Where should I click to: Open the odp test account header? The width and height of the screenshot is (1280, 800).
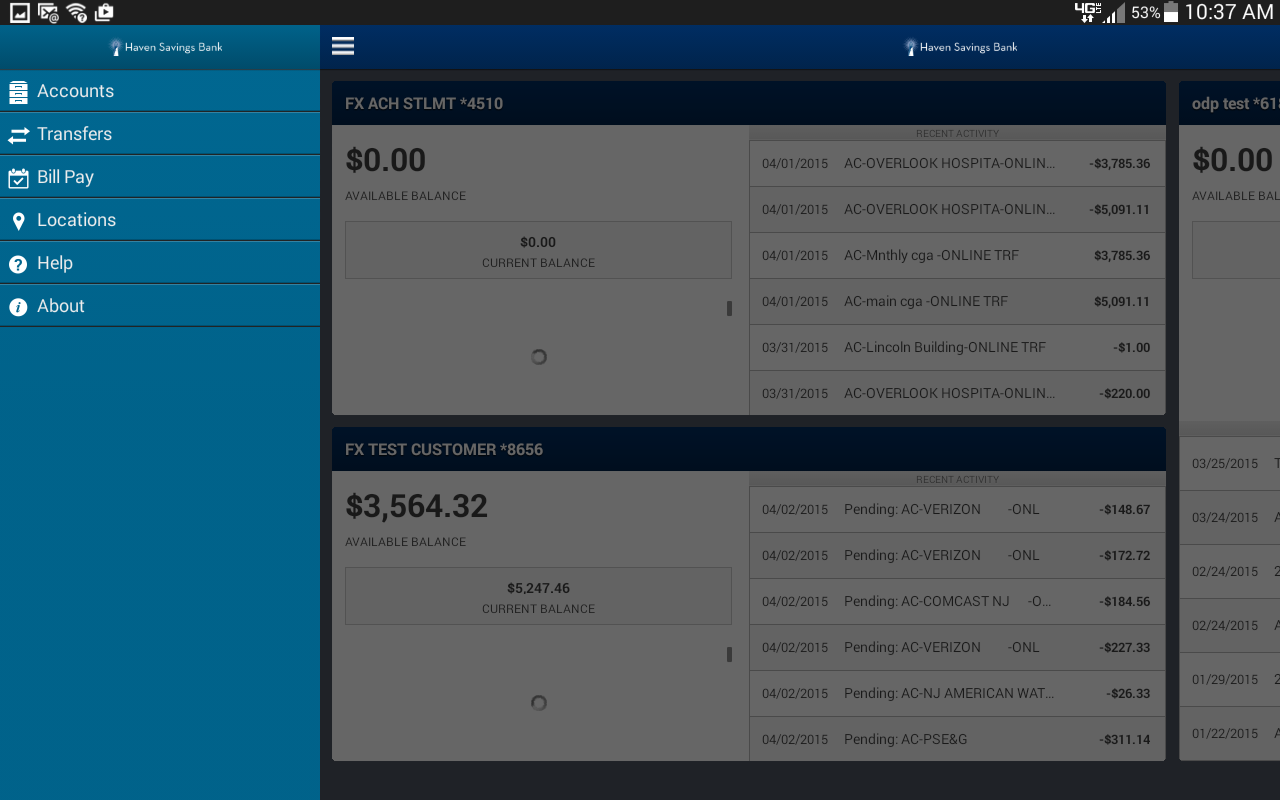tap(1229, 103)
